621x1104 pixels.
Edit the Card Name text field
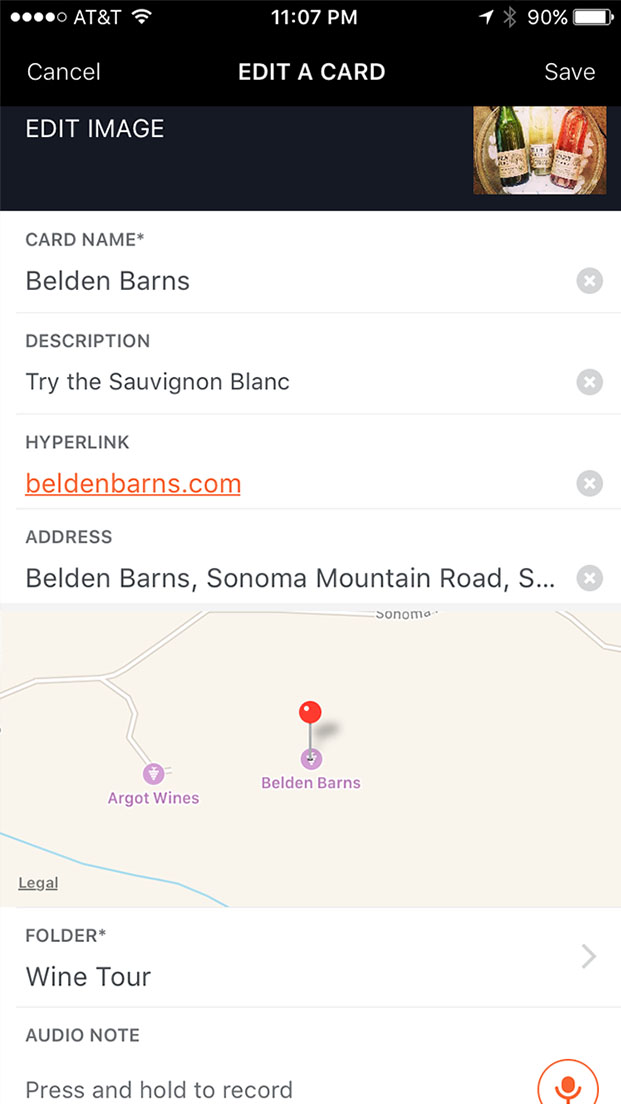tap(290, 281)
